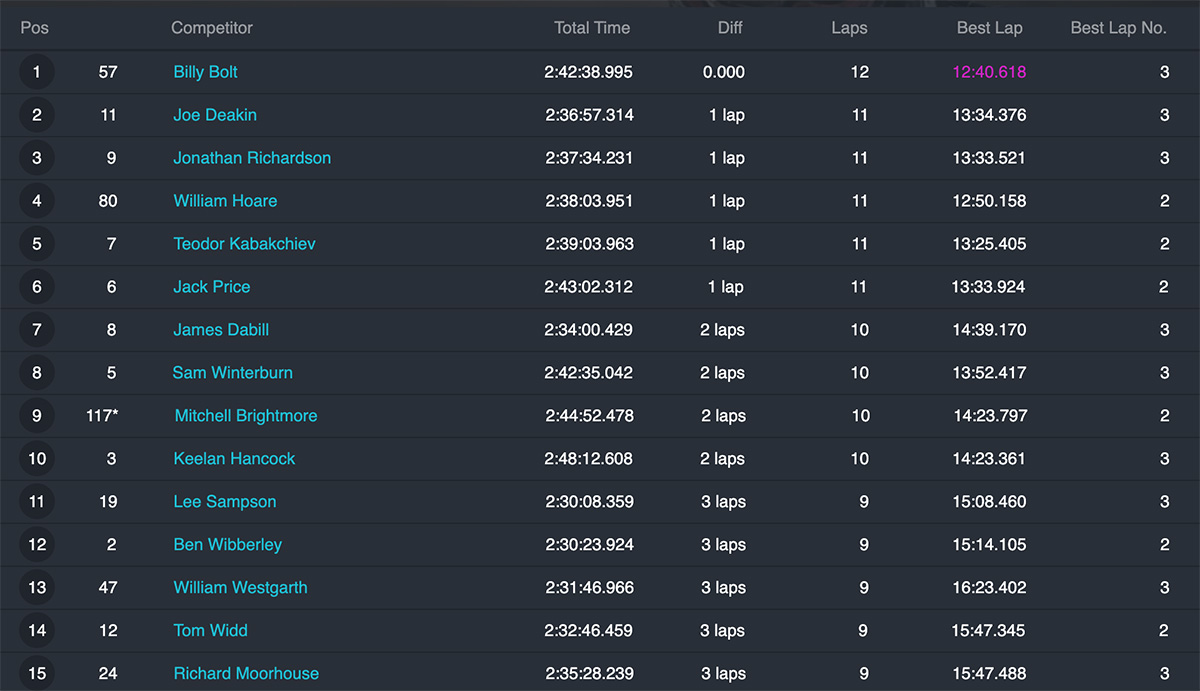This screenshot has height=691, width=1200.
Task: Click best lap time 12:50.158
Action: pos(989,201)
